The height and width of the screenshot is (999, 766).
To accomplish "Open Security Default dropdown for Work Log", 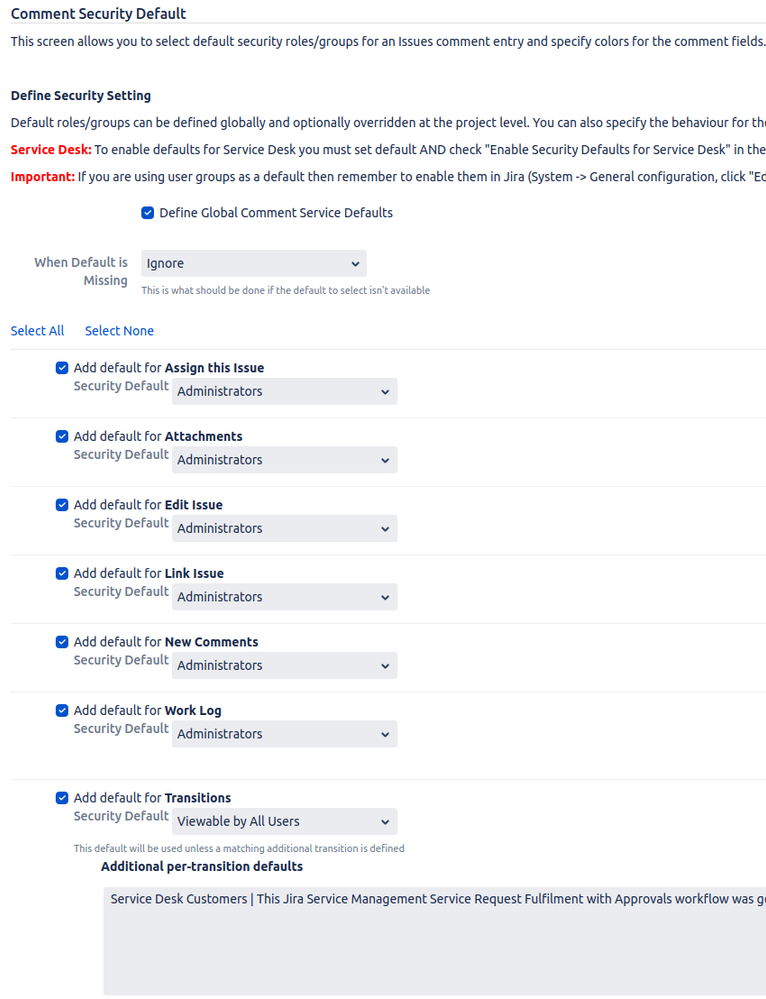I will pos(285,733).
